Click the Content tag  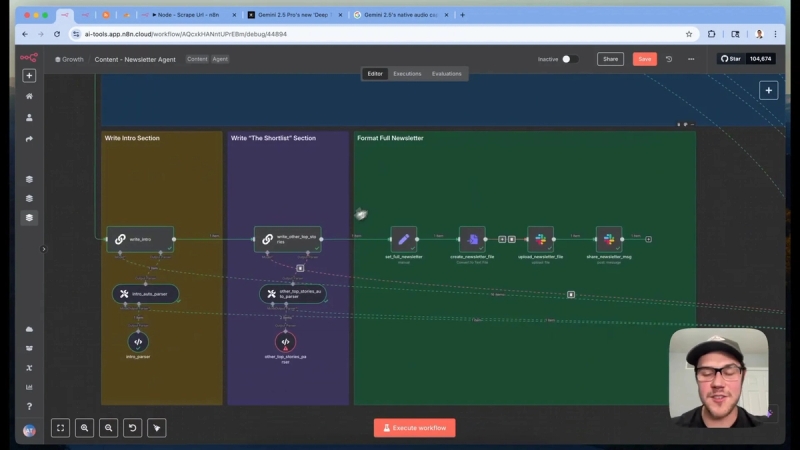point(197,59)
